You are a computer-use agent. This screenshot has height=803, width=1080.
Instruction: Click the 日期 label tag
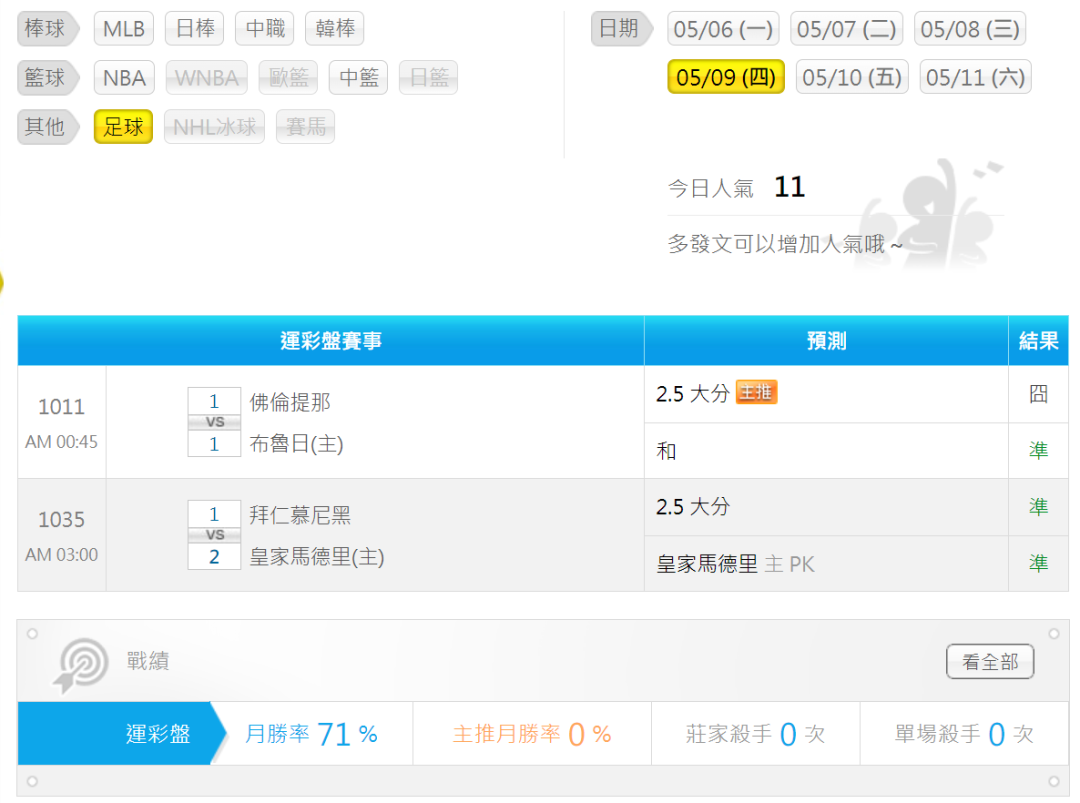click(x=621, y=29)
